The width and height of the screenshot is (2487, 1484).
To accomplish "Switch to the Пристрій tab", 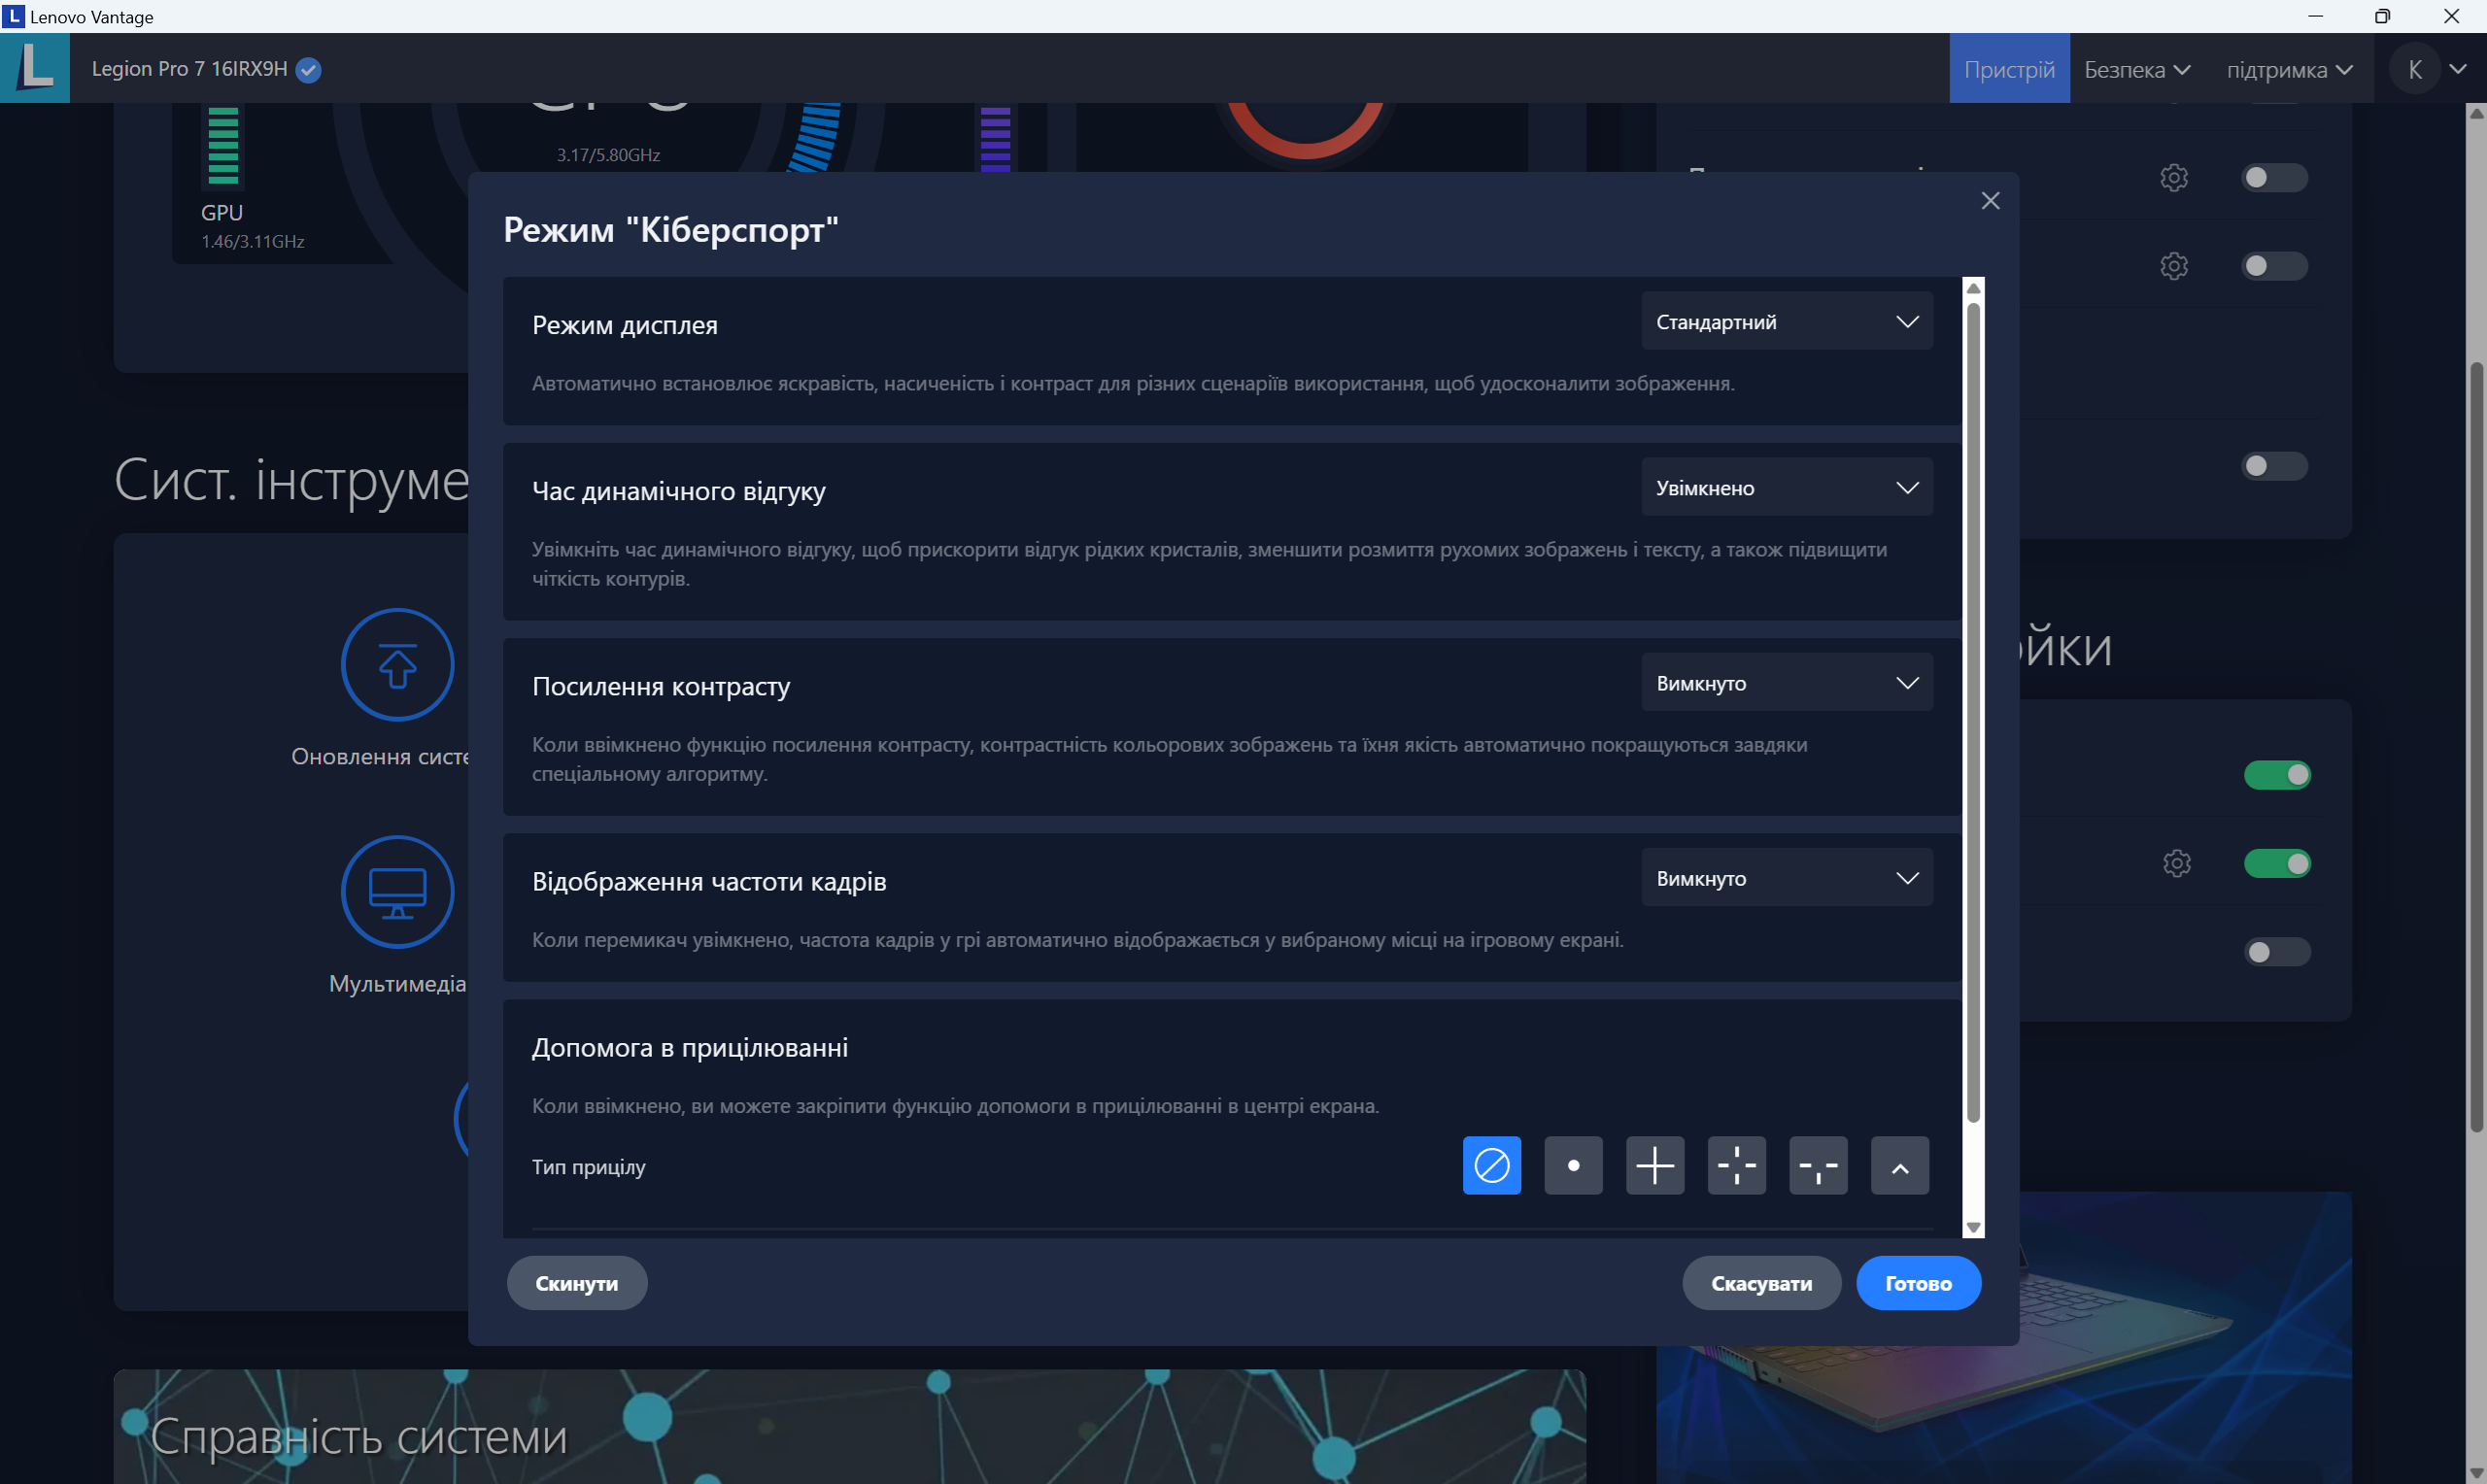I will pos(2008,69).
